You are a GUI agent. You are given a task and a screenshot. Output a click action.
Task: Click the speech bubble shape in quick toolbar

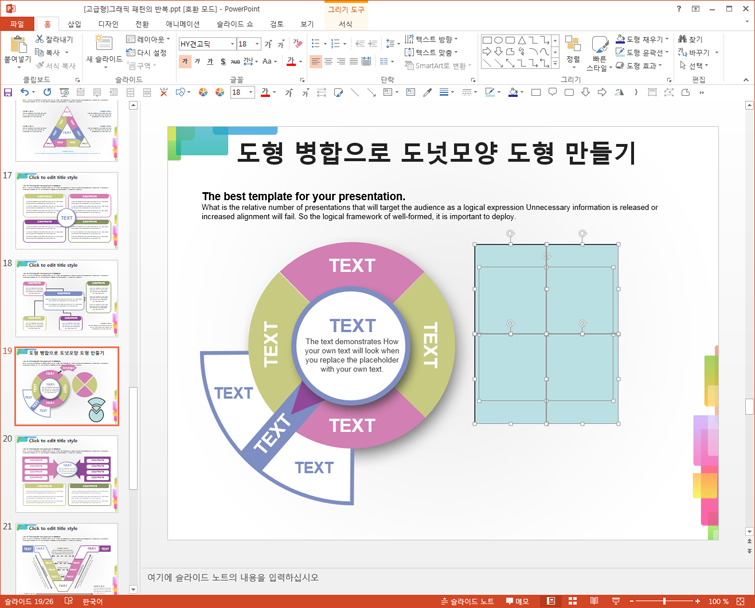(552, 92)
